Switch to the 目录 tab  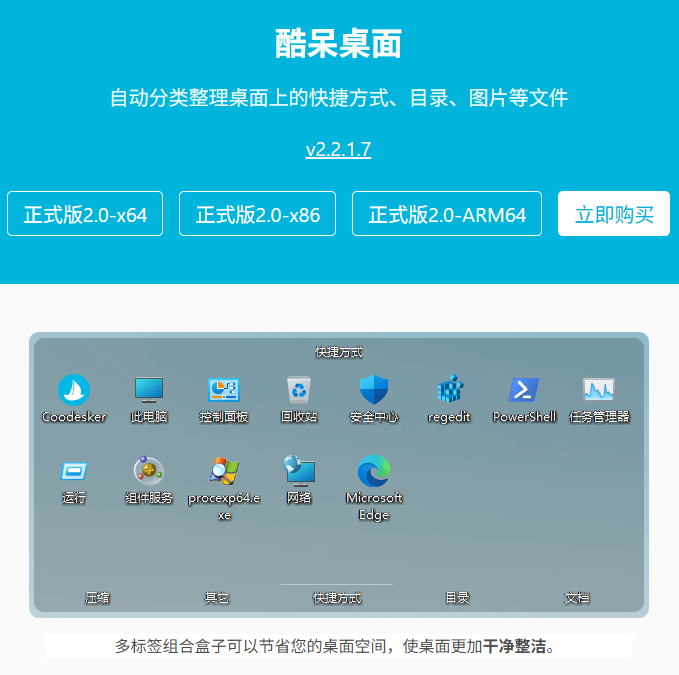(457, 598)
